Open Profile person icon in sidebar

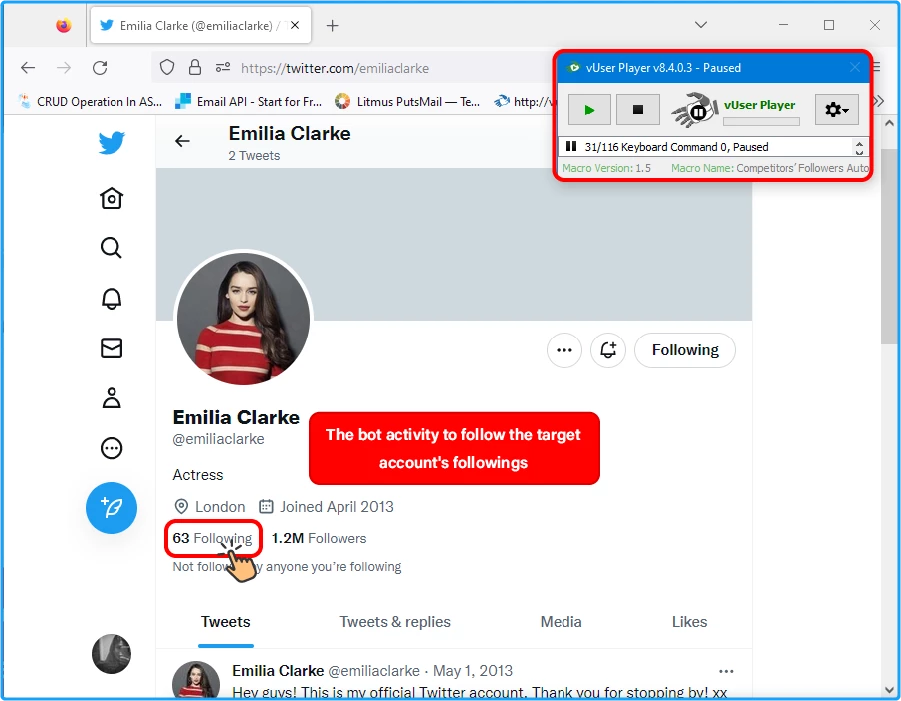click(111, 398)
